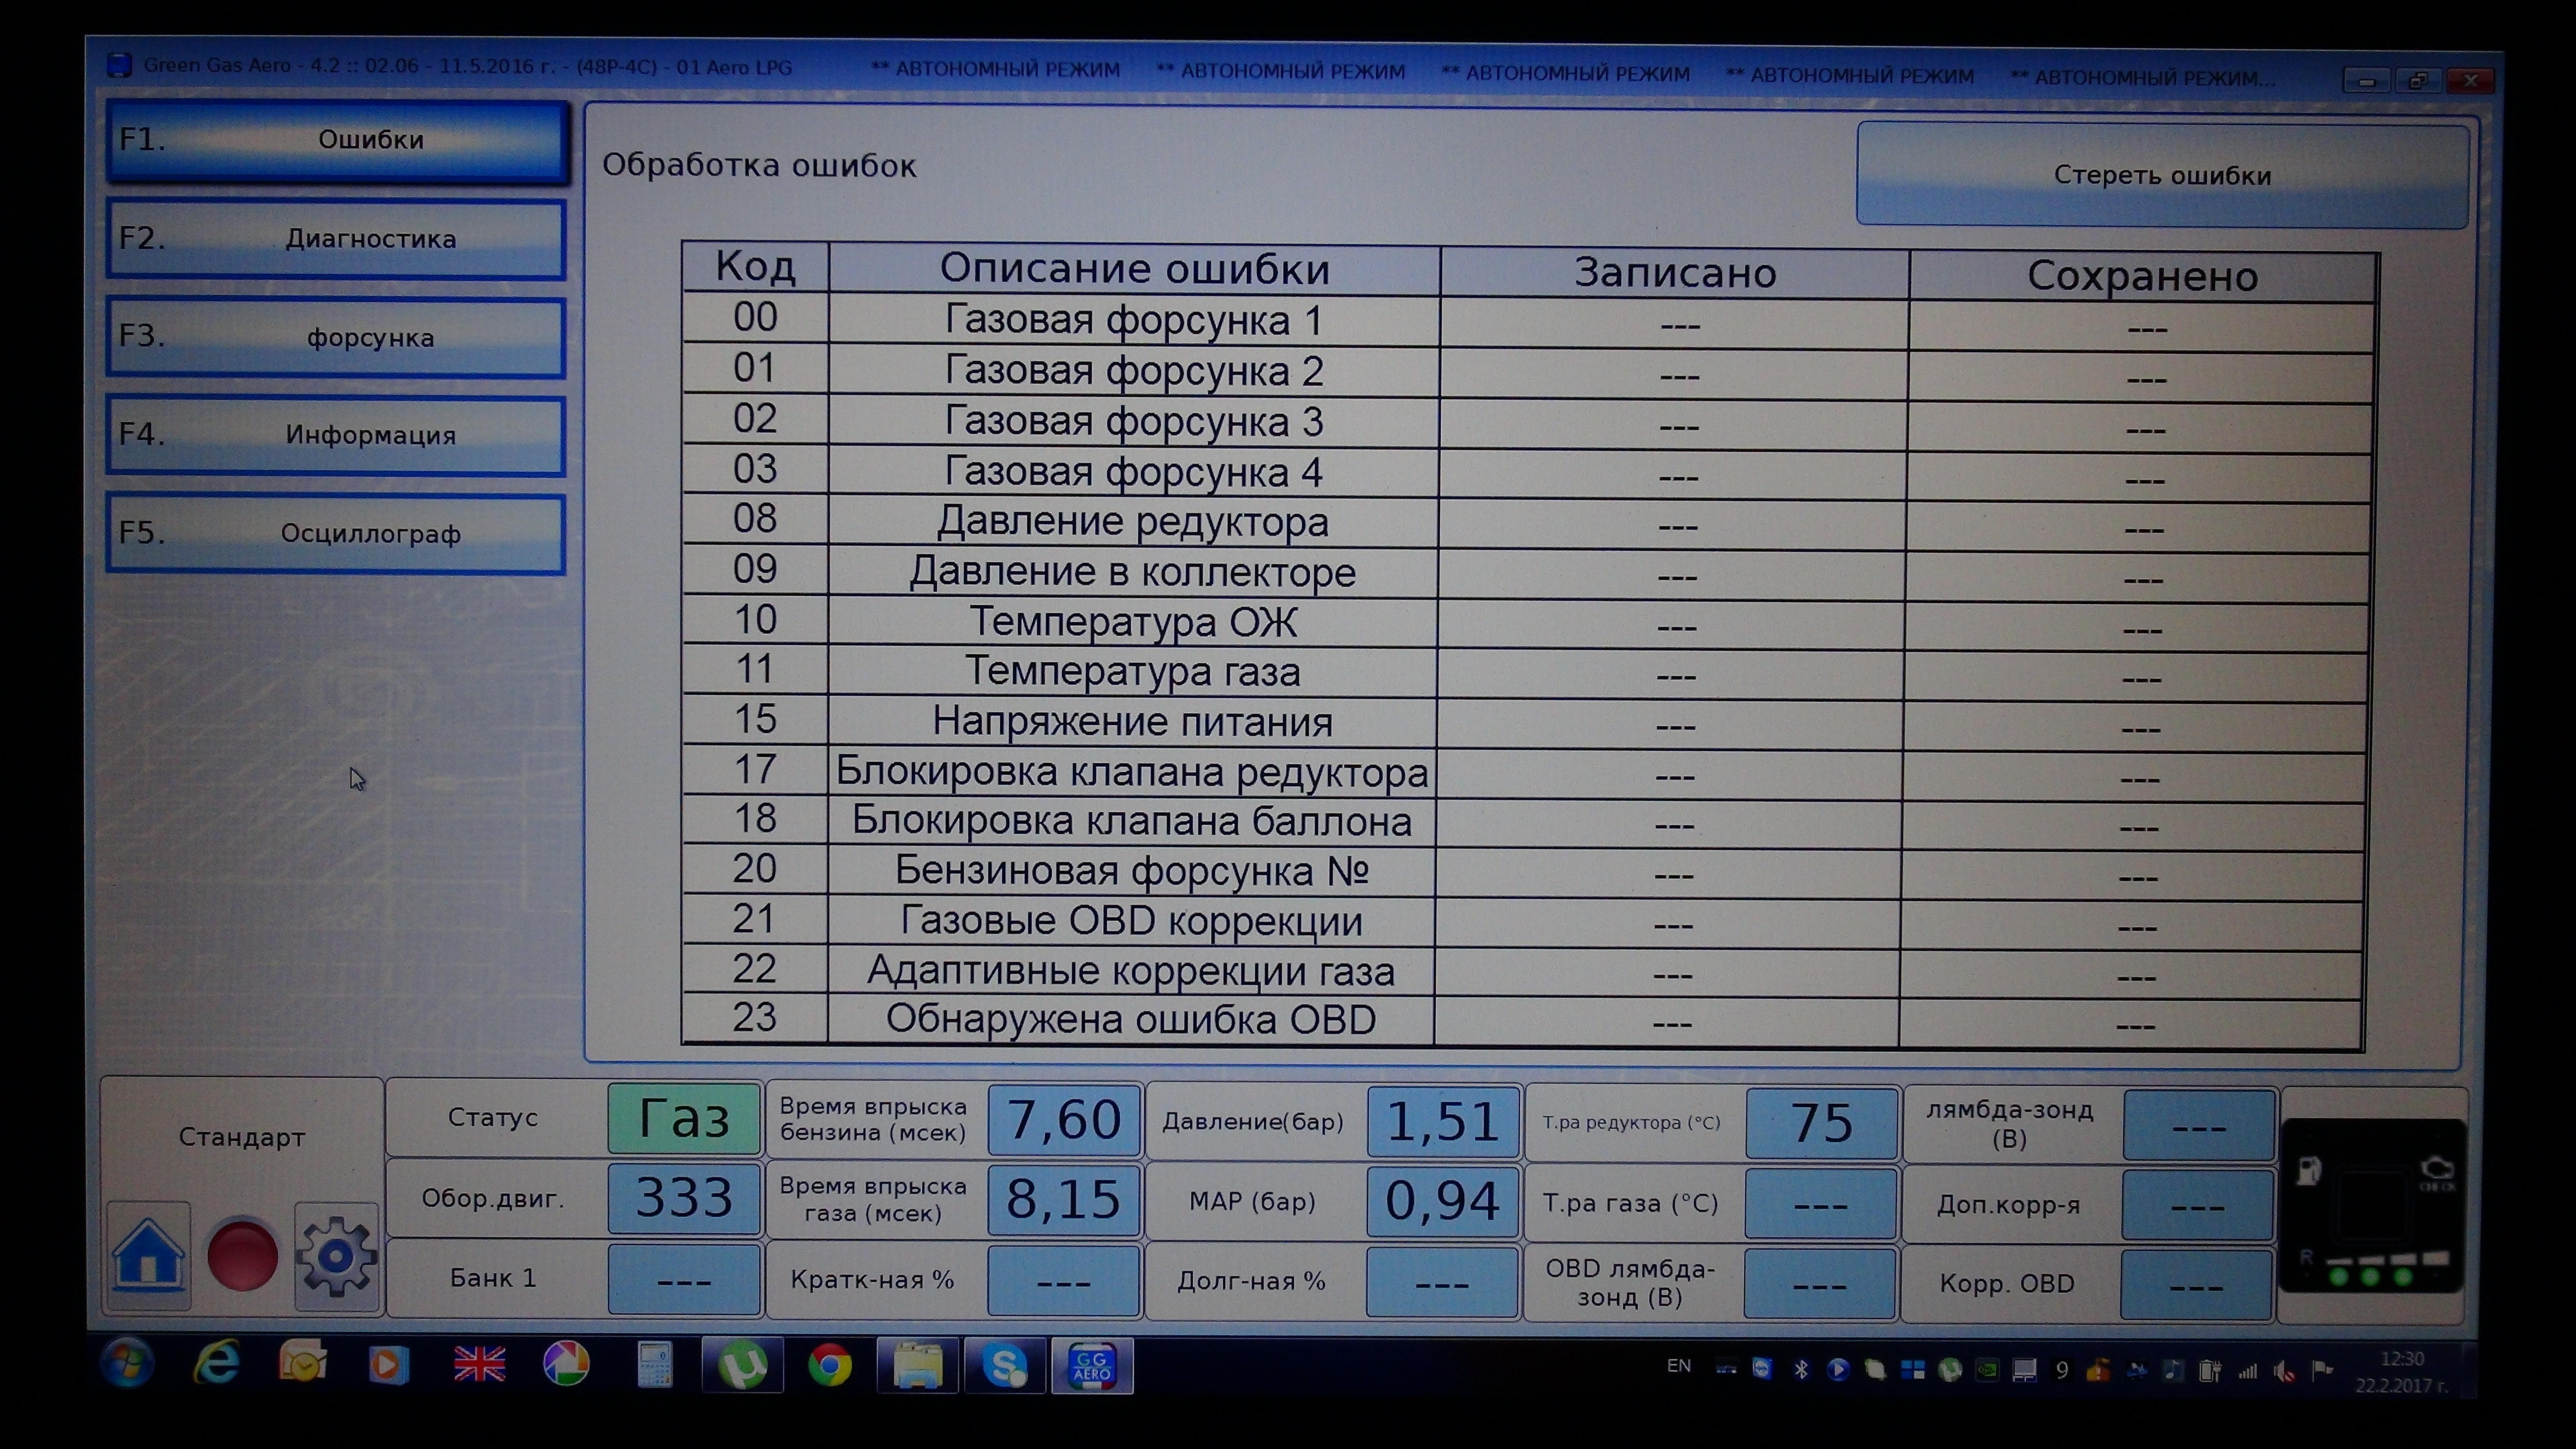Toggle the green Газ status indicator
2576x1449 pixels.
[x=684, y=1118]
